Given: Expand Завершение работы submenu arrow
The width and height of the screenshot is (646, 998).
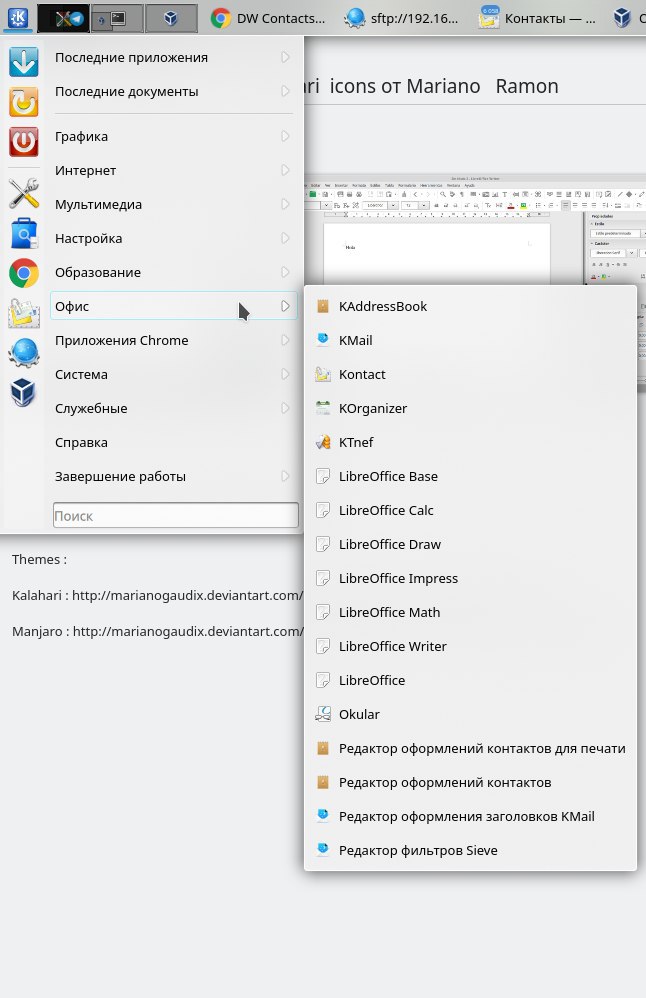Looking at the screenshot, I should (x=285, y=476).
